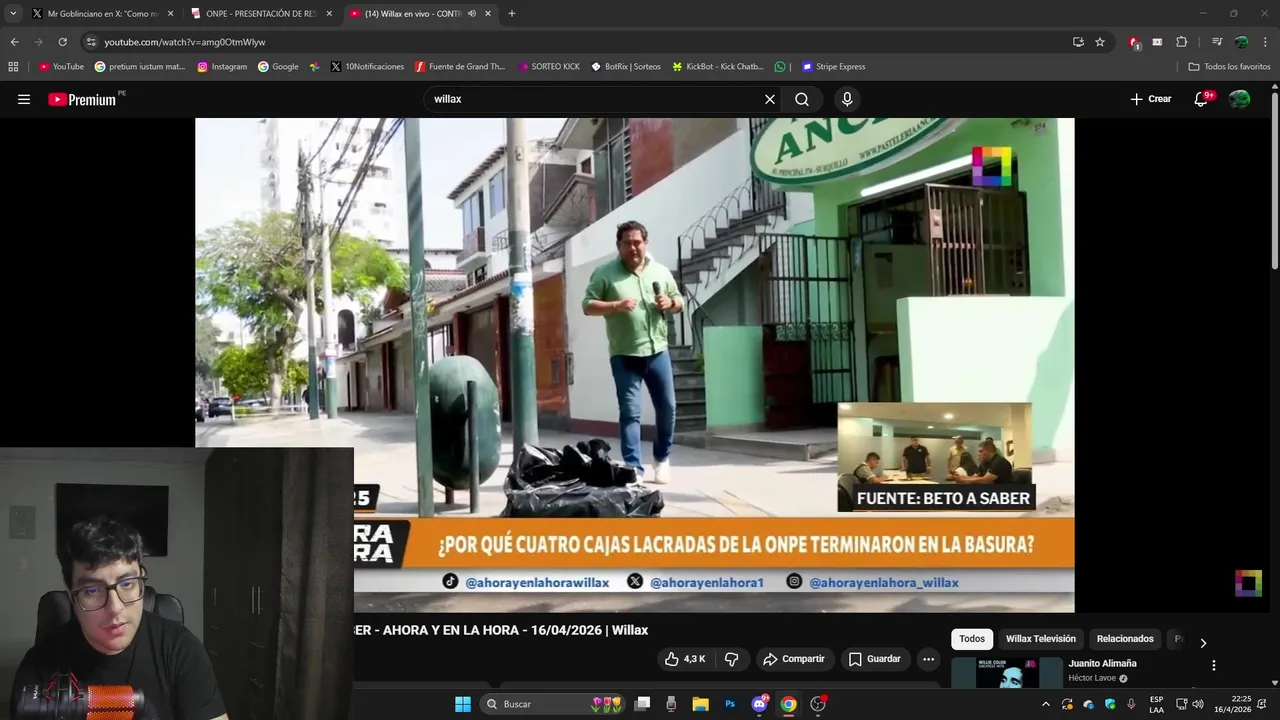The height and width of the screenshot is (720, 1280).
Task: Open the WhatsApp bookmark icon
Action: [780, 67]
